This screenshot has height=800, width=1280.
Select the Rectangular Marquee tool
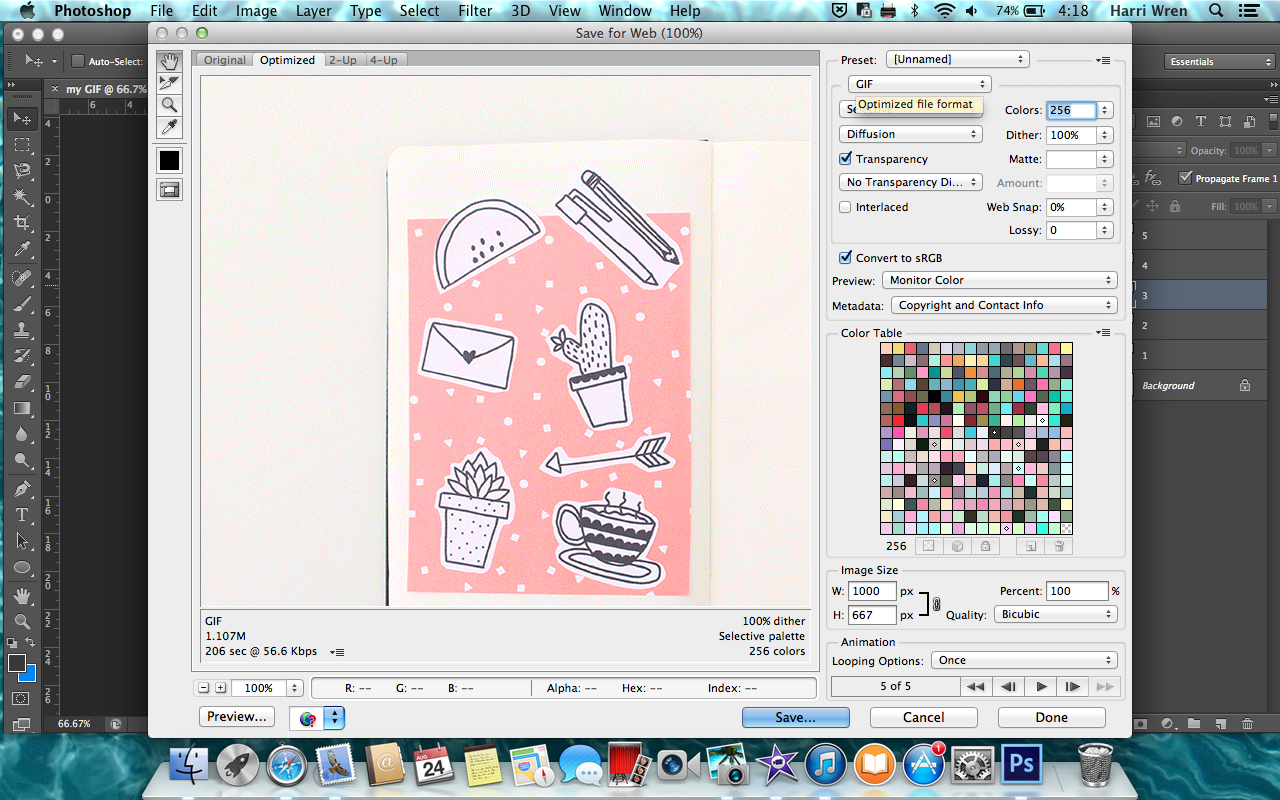pyautogui.click(x=21, y=145)
